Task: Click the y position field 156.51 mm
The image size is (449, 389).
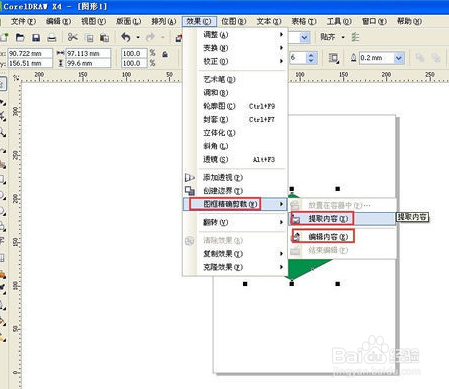Action: (30, 63)
